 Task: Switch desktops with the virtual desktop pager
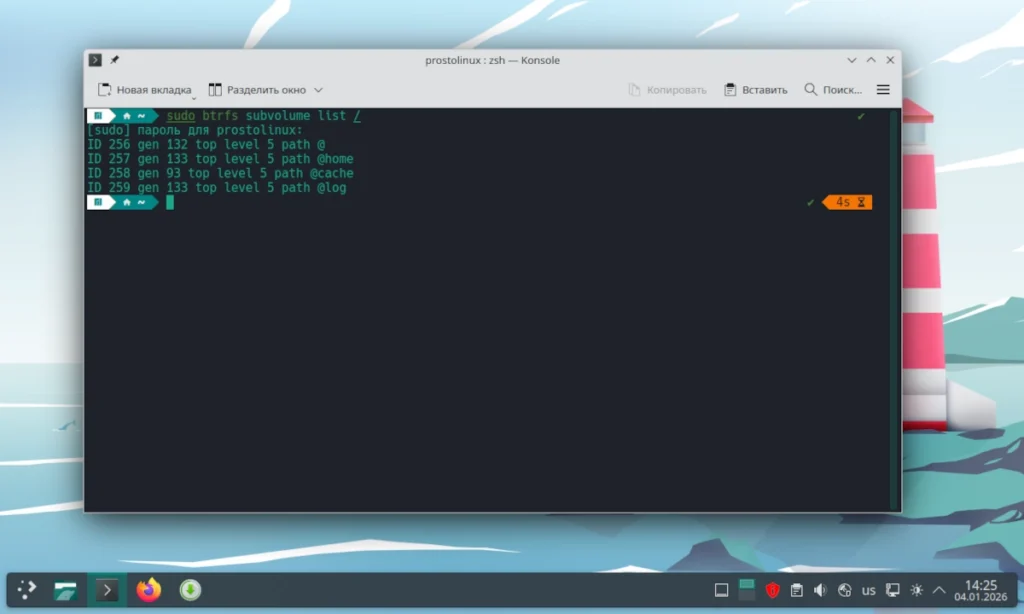tap(746, 590)
